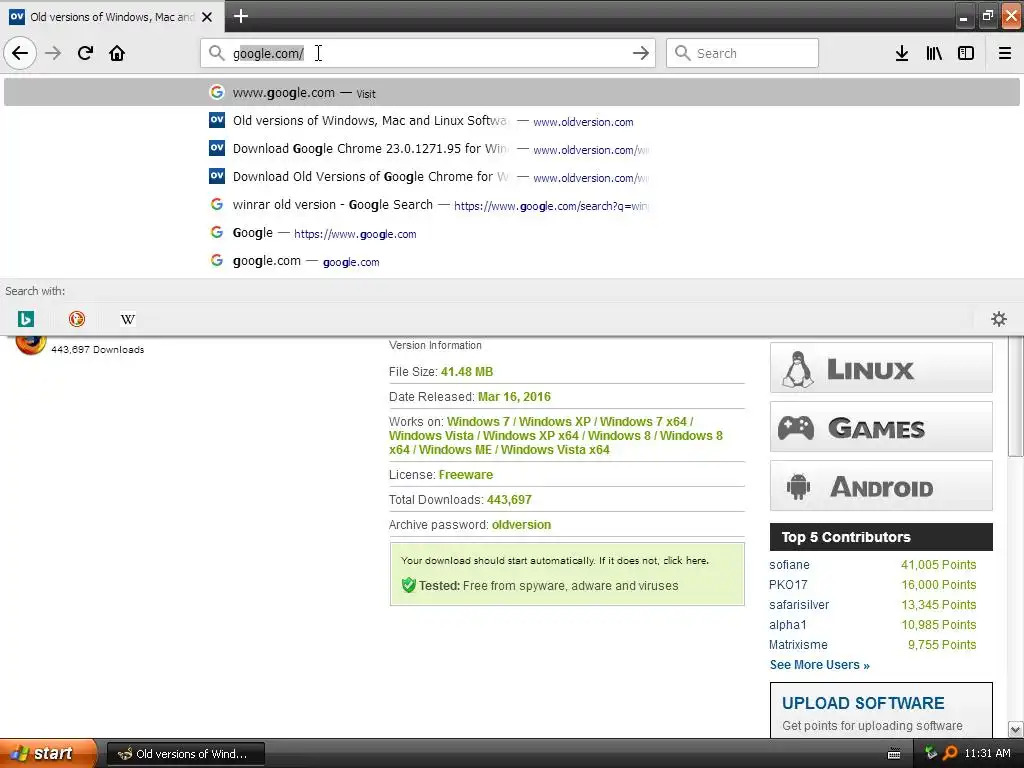
Task: Open the Windows Start menu
Action: click(x=46, y=753)
